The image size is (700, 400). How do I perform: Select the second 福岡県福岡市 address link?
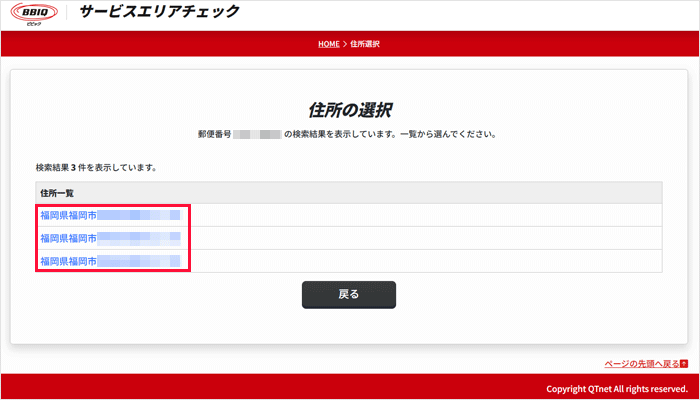(110, 238)
